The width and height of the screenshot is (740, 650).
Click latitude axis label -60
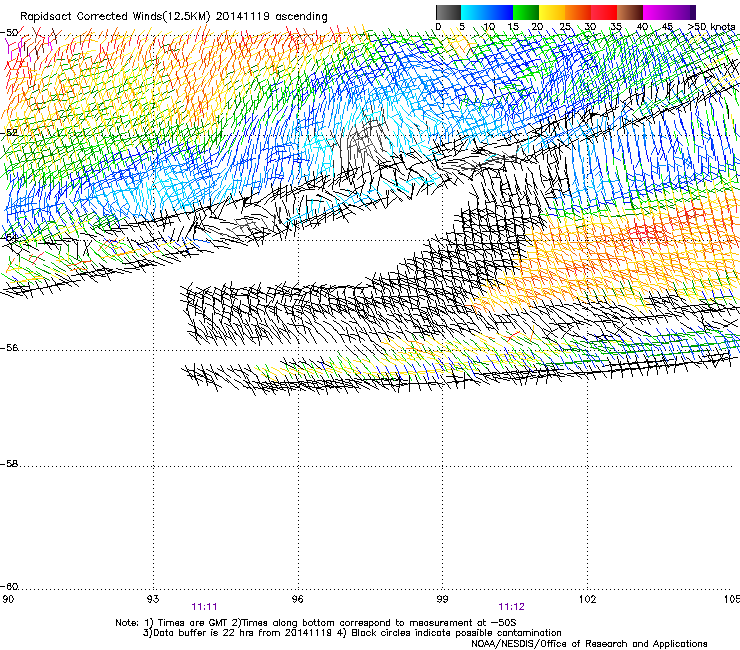(x=9, y=587)
